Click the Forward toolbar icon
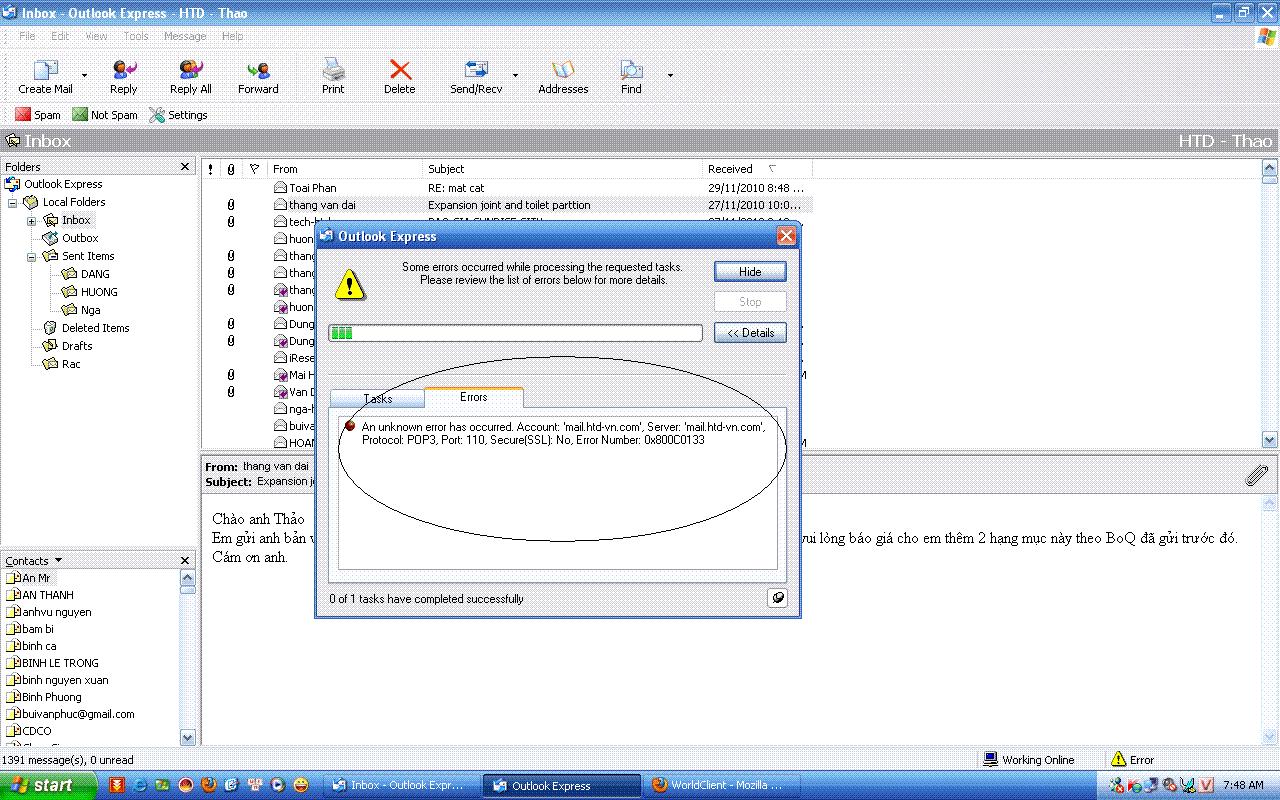This screenshot has height=800, width=1280. [258, 70]
